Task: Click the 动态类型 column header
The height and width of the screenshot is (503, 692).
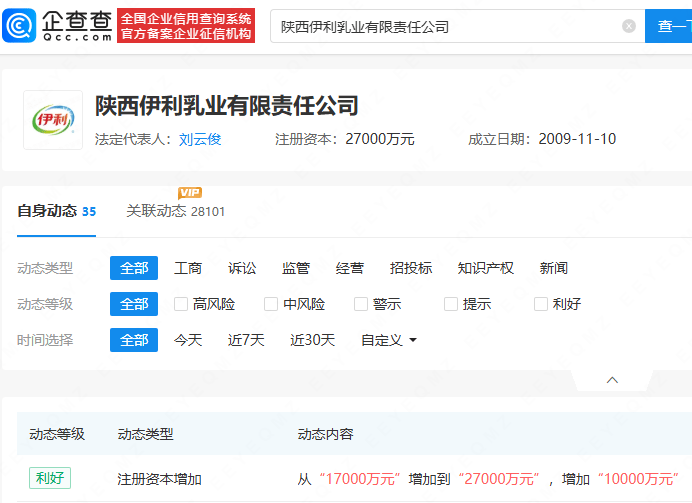Action: pyautogui.click(x=145, y=434)
